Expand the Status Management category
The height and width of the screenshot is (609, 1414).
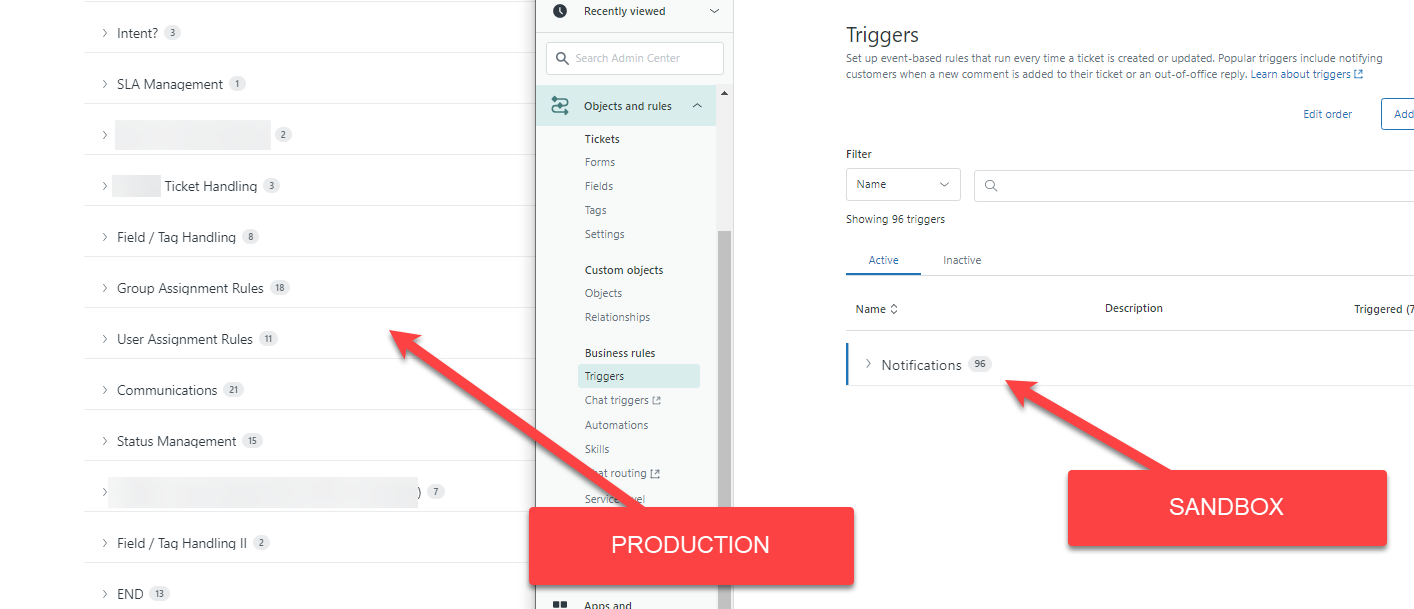104,441
